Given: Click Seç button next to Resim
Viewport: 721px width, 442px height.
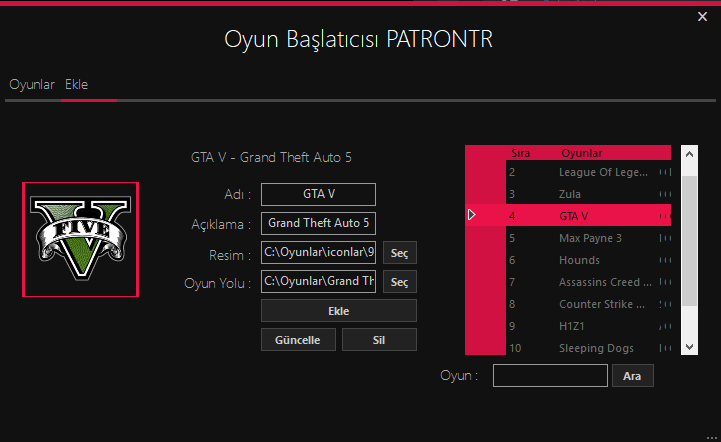Looking at the screenshot, I should coord(400,253).
